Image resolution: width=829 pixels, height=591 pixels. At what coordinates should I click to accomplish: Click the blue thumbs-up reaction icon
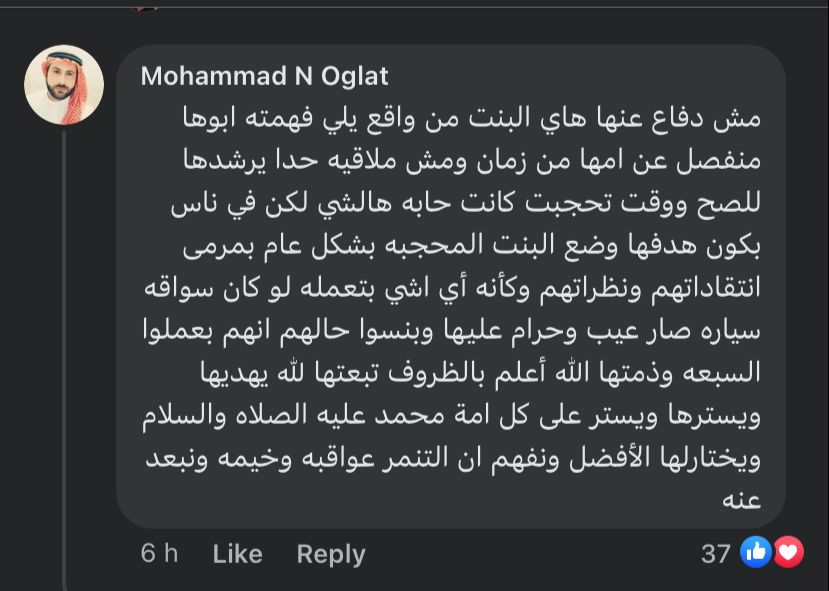click(755, 552)
